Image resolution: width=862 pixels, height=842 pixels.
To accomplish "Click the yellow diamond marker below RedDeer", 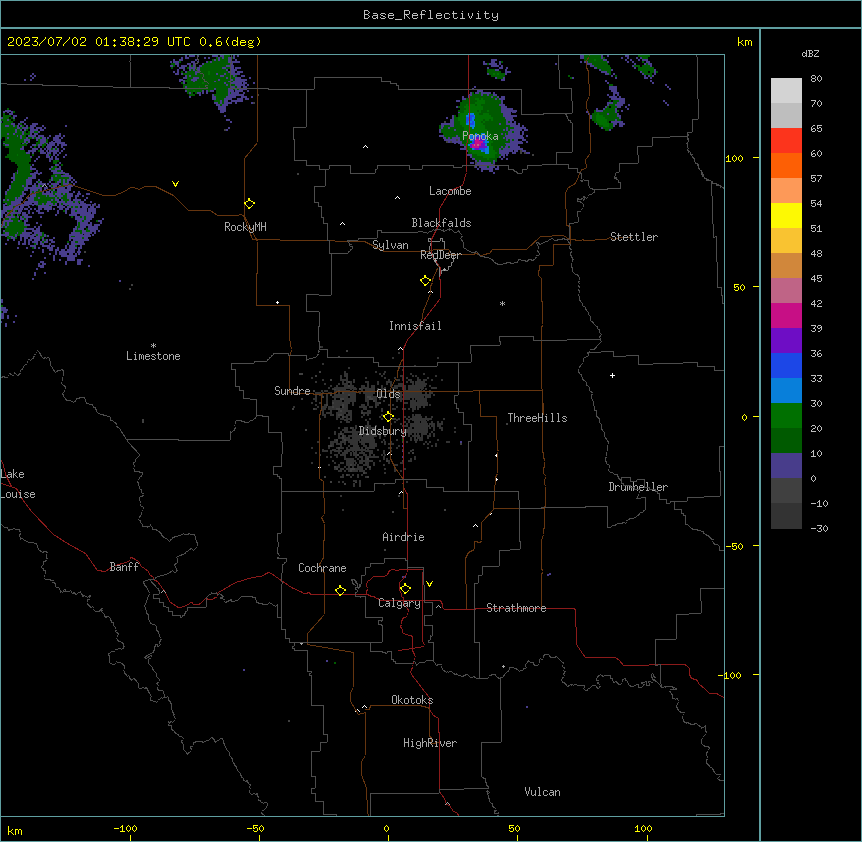I will click(425, 281).
